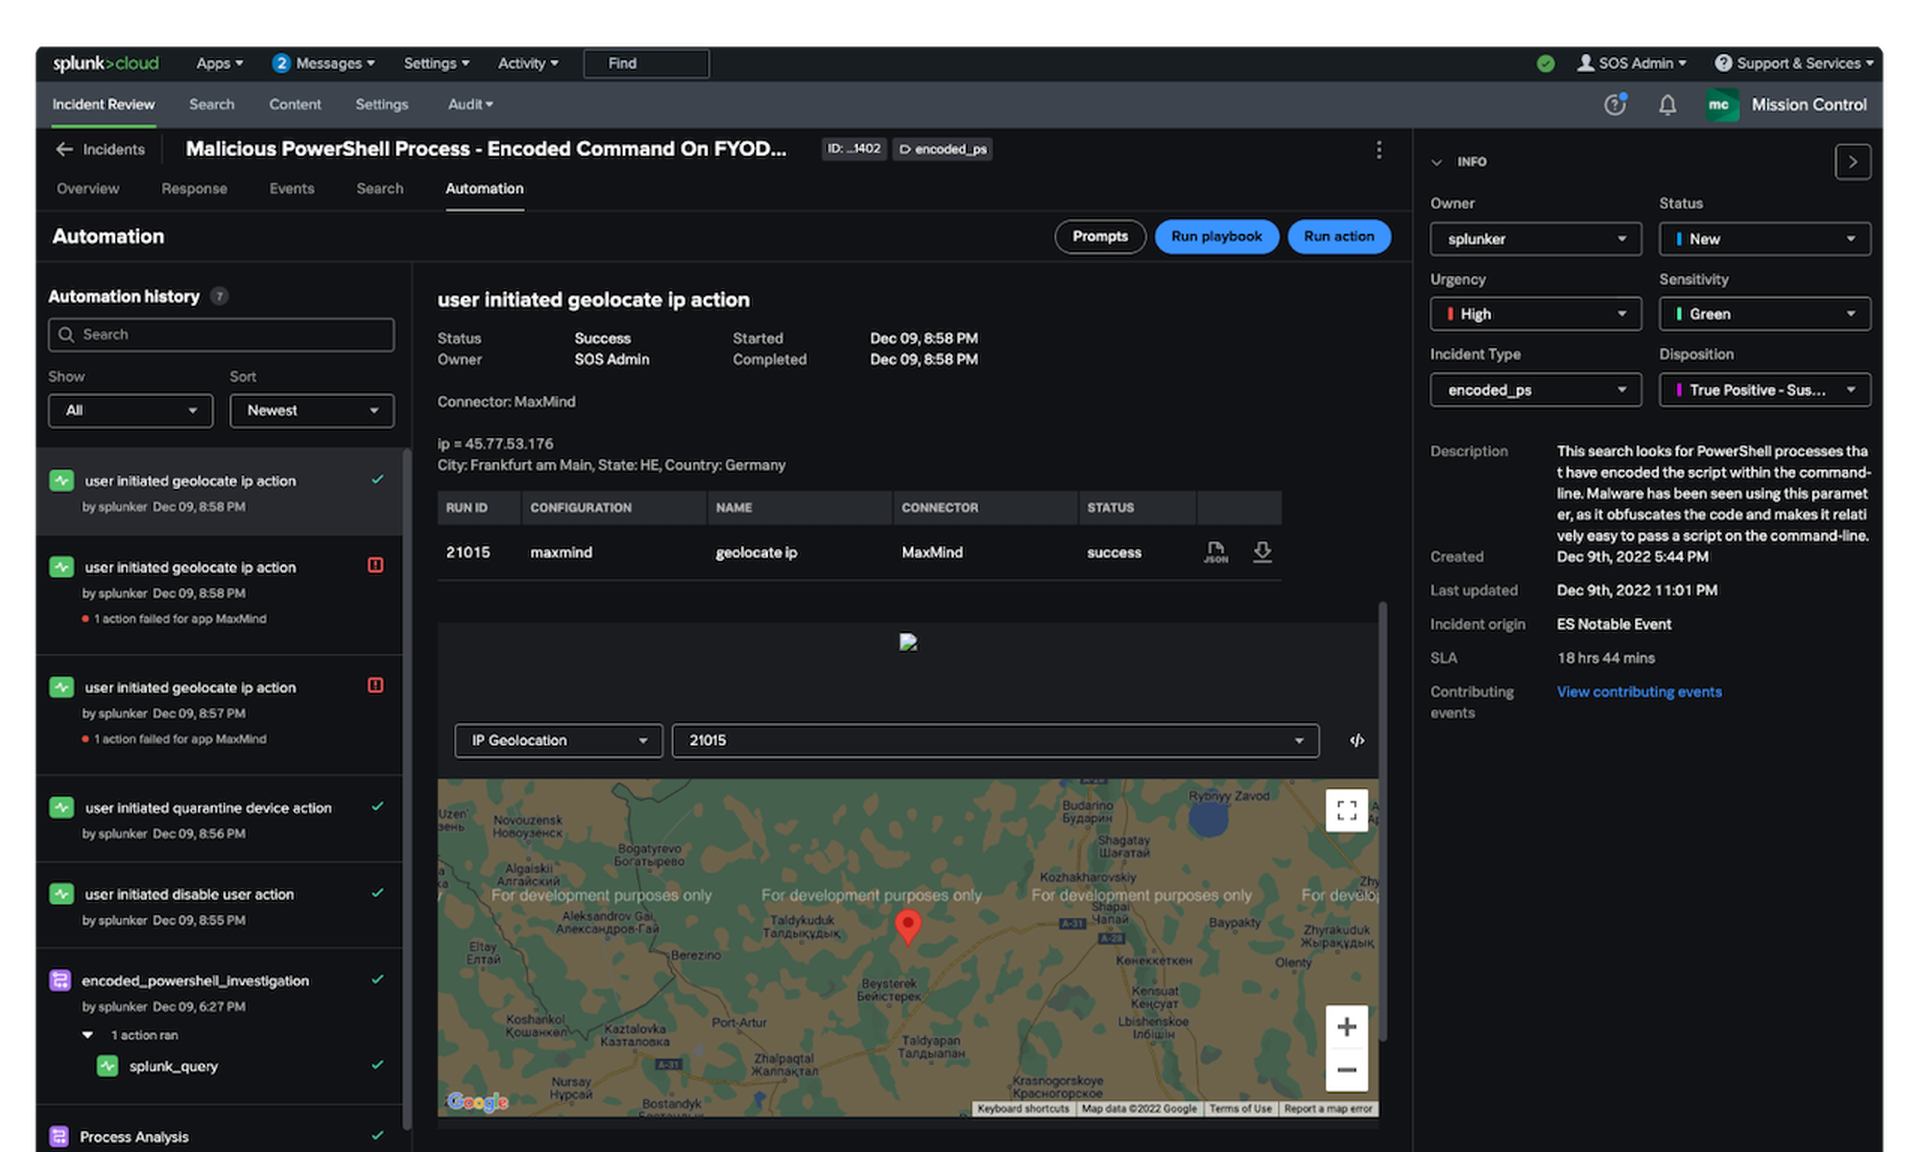1920x1152 pixels.
Task: Open the Sort dropdown set to Newest
Action: click(x=311, y=410)
